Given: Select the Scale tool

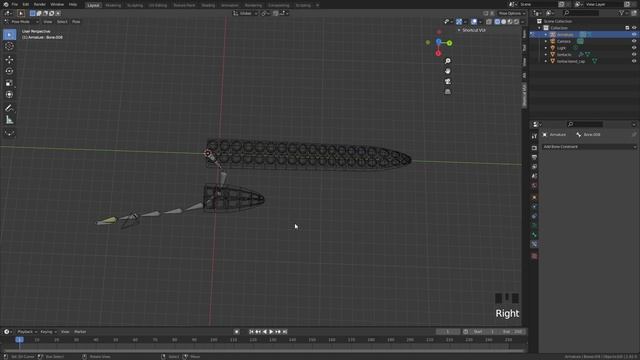Looking at the screenshot, I should (9, 83).
